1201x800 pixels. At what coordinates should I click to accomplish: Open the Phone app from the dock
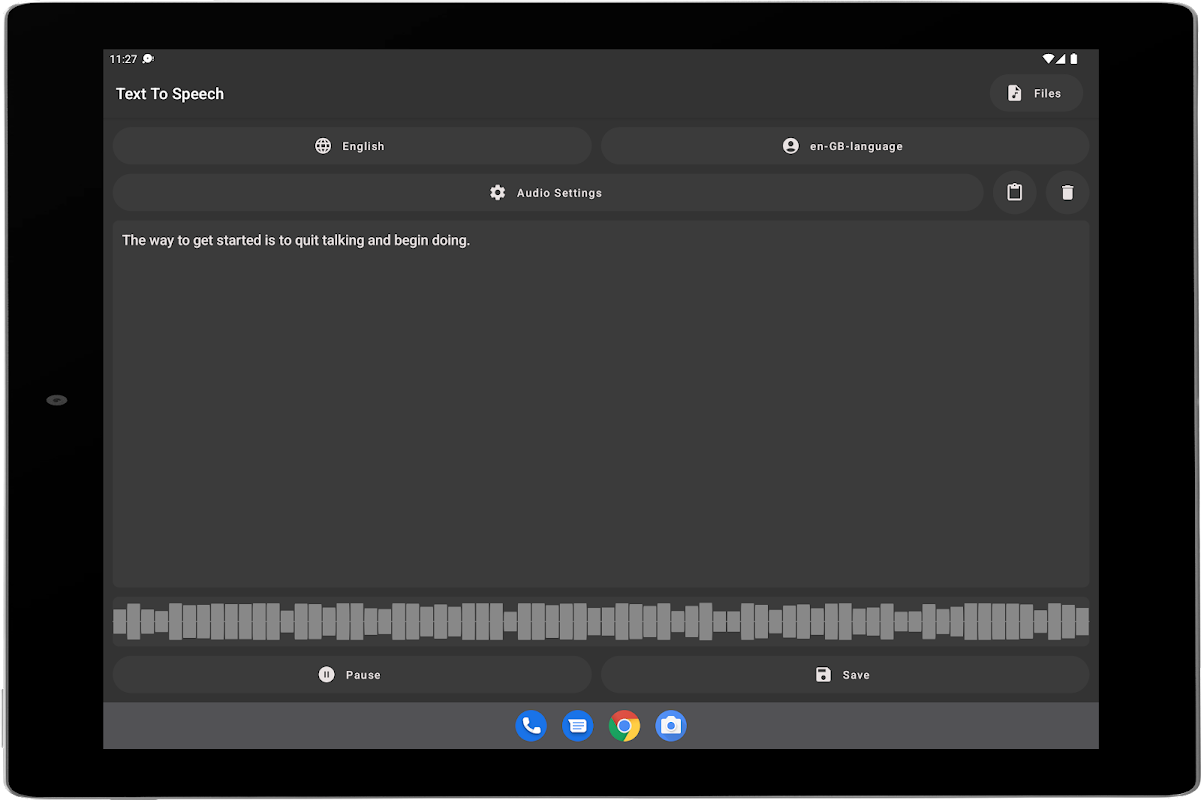[x=531, y=726]
